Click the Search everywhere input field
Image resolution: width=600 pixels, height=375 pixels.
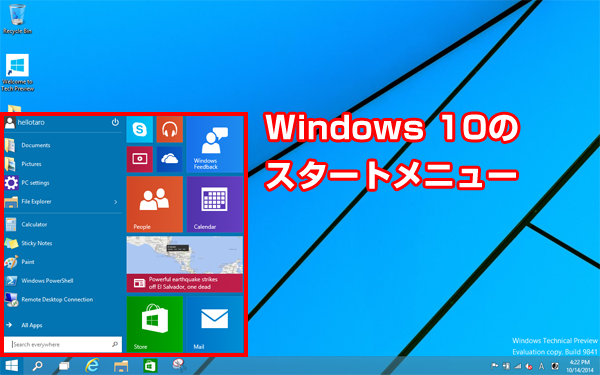[x=63, y=344]
